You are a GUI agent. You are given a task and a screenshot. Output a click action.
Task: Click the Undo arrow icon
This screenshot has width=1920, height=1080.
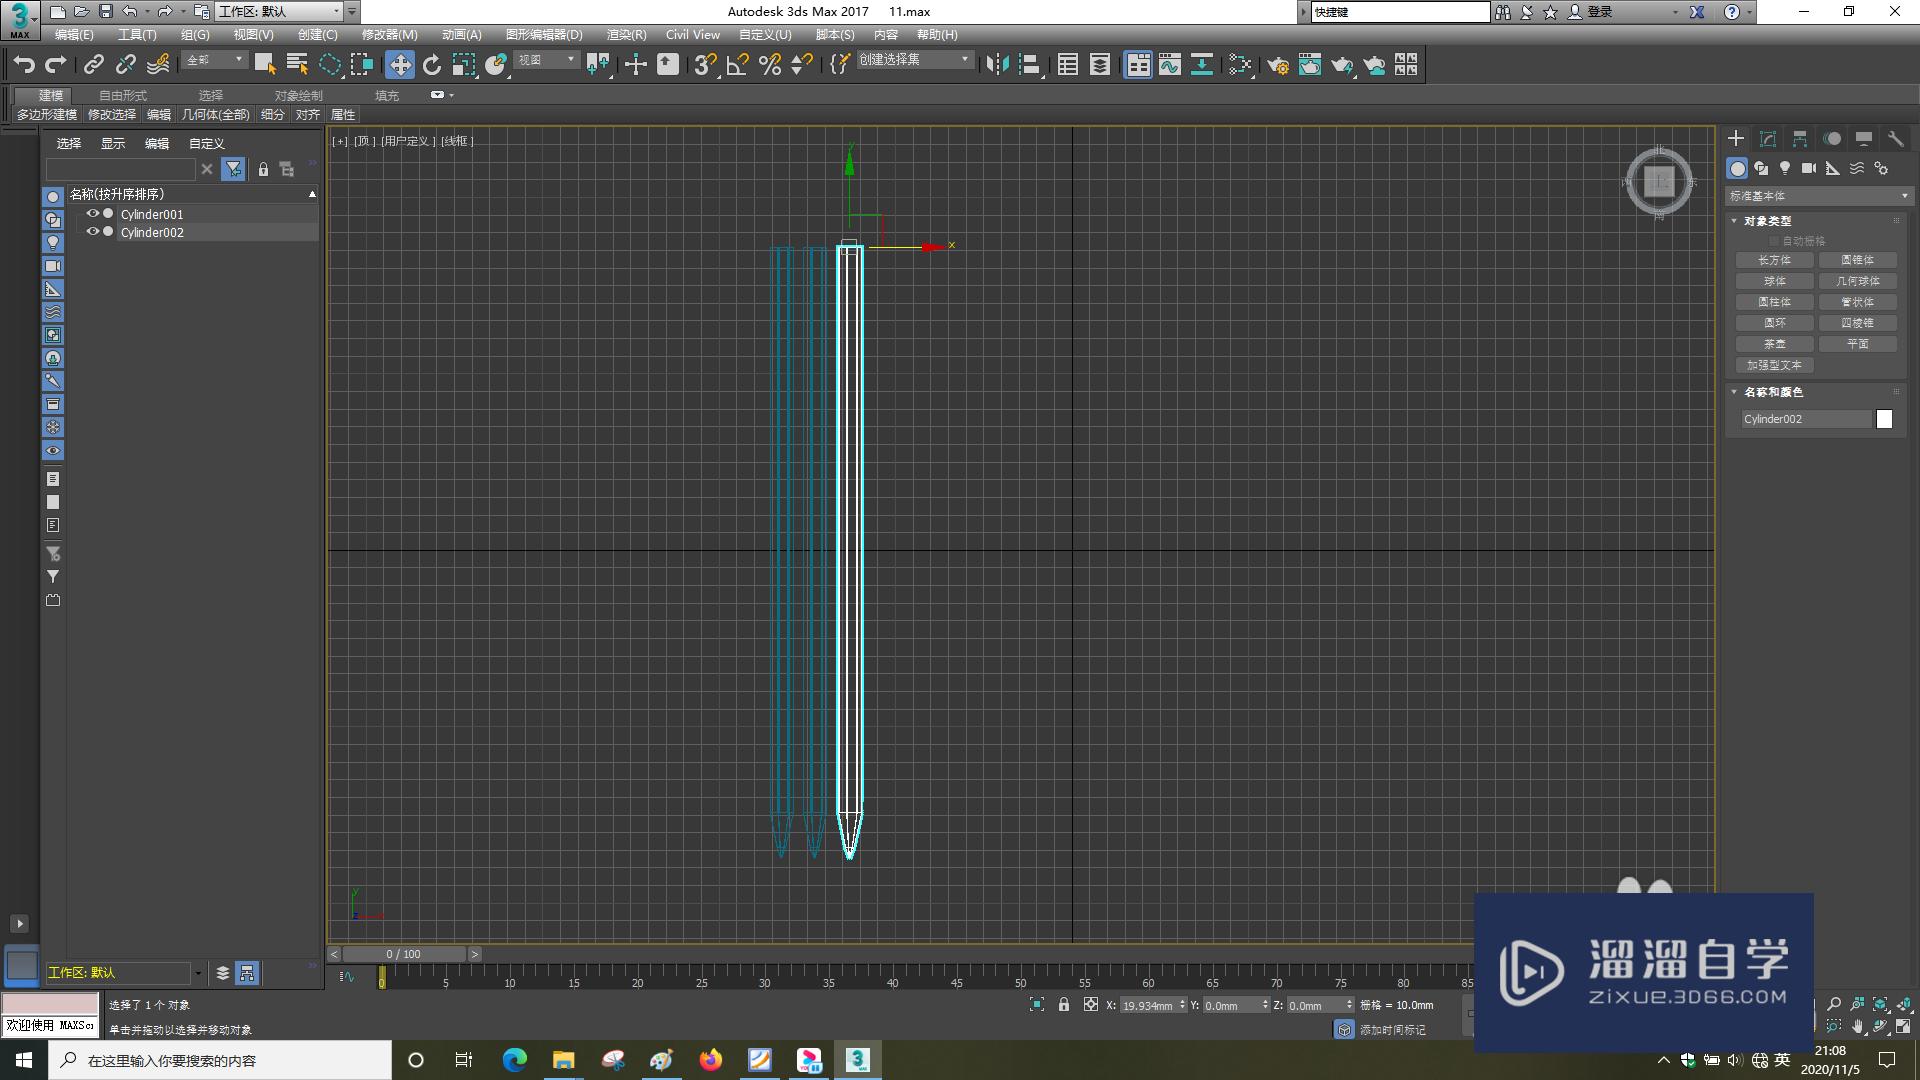point(24,65)
